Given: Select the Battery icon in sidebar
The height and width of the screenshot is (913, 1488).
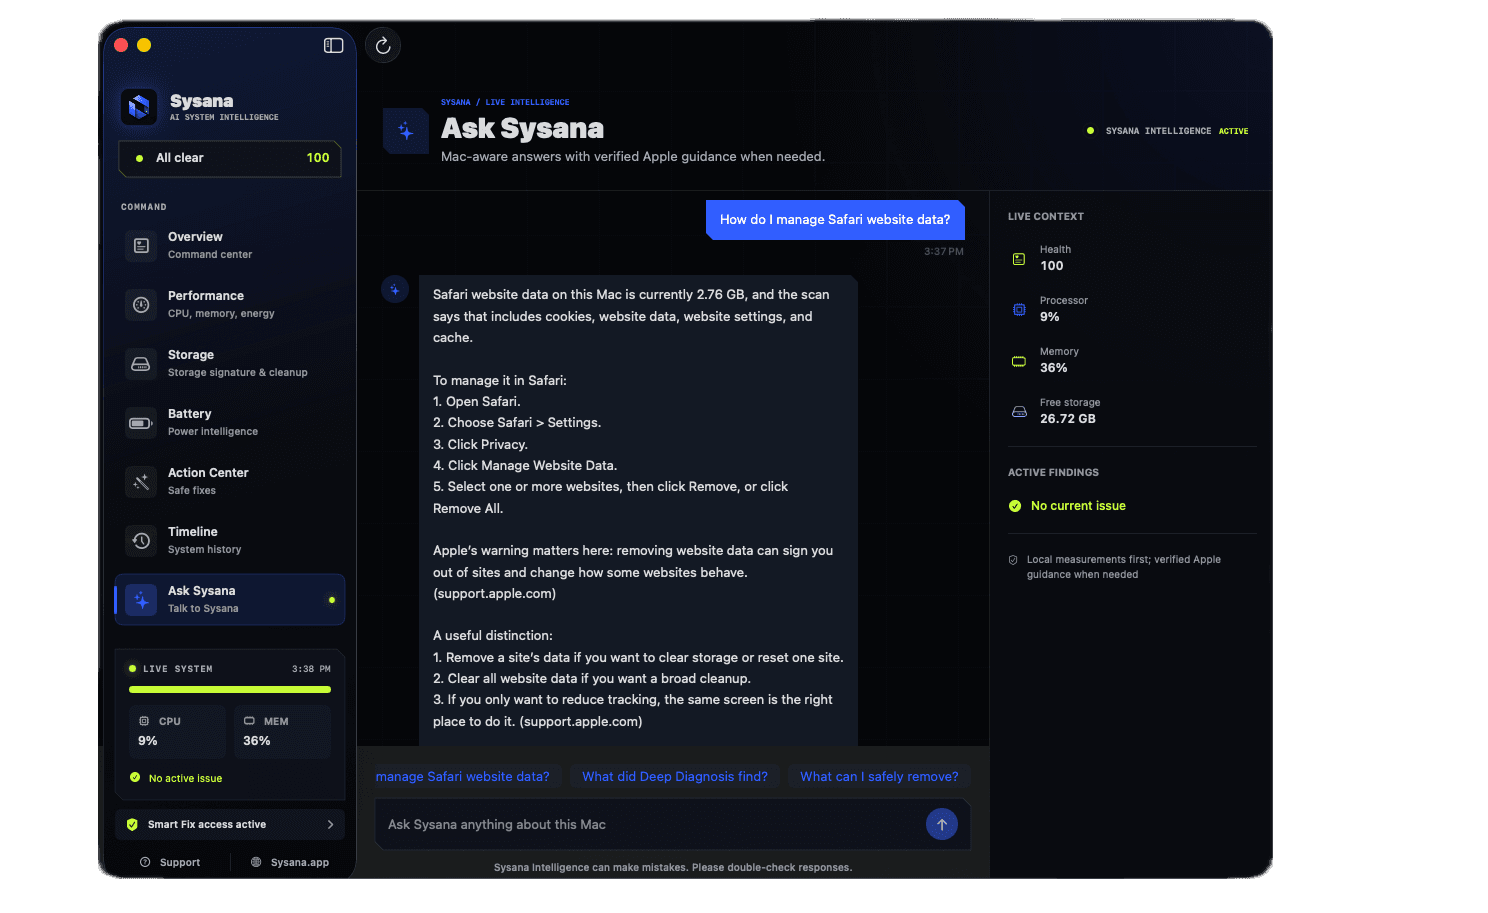Looking at the screenshot, I should (141, 422).
